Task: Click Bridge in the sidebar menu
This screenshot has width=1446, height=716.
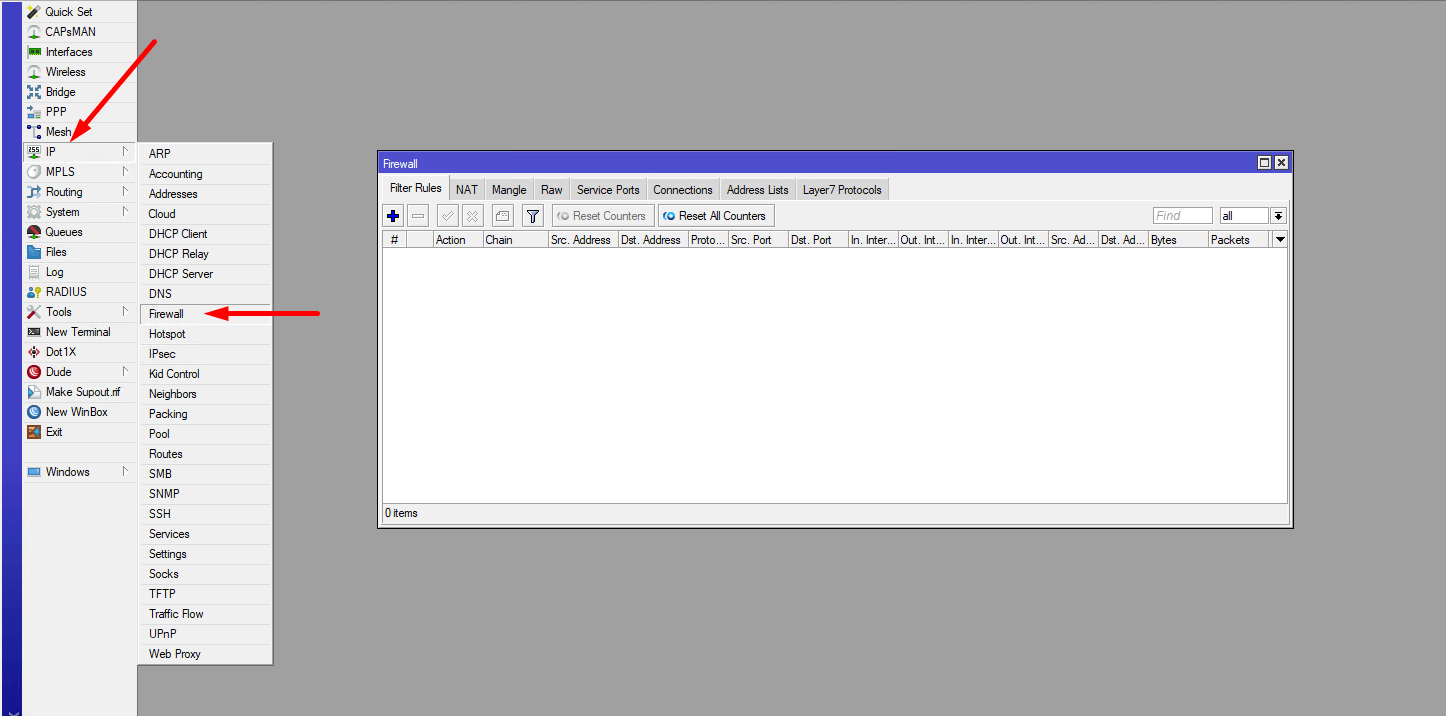Action: click(x=80, y=92)
